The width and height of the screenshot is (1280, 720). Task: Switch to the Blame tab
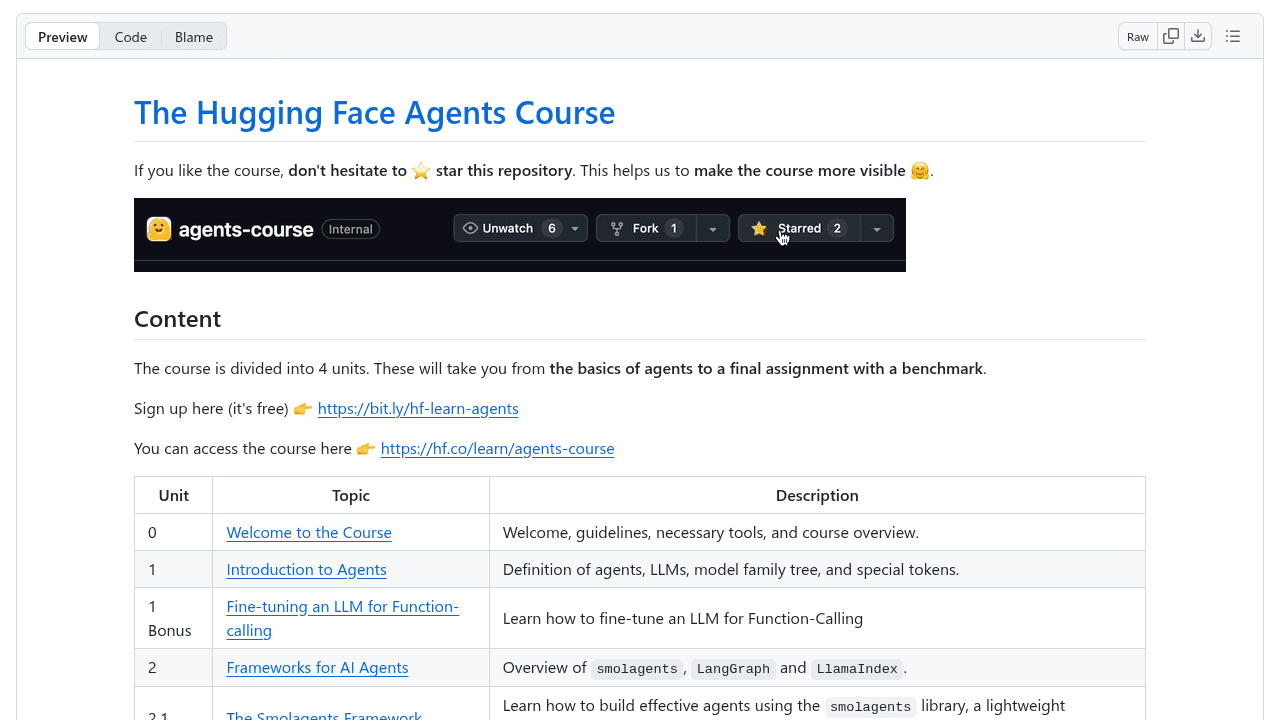pyautogui.click(x=193, y=36)
